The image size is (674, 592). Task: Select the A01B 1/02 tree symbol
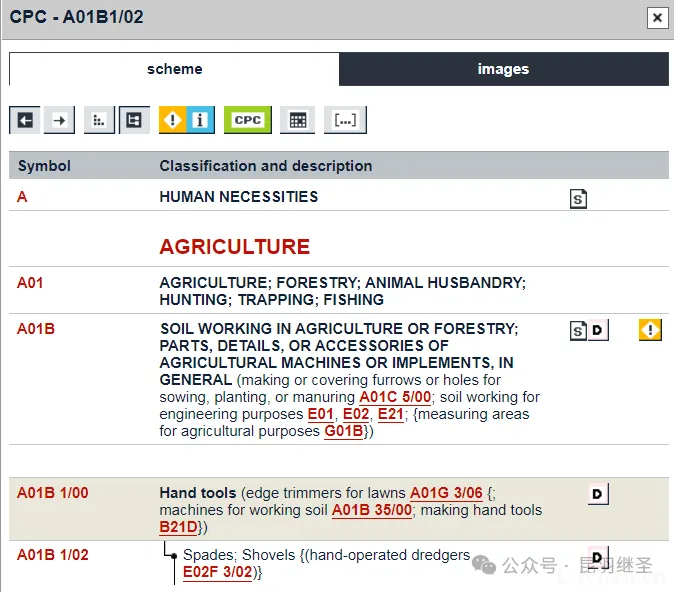point(53,555)
